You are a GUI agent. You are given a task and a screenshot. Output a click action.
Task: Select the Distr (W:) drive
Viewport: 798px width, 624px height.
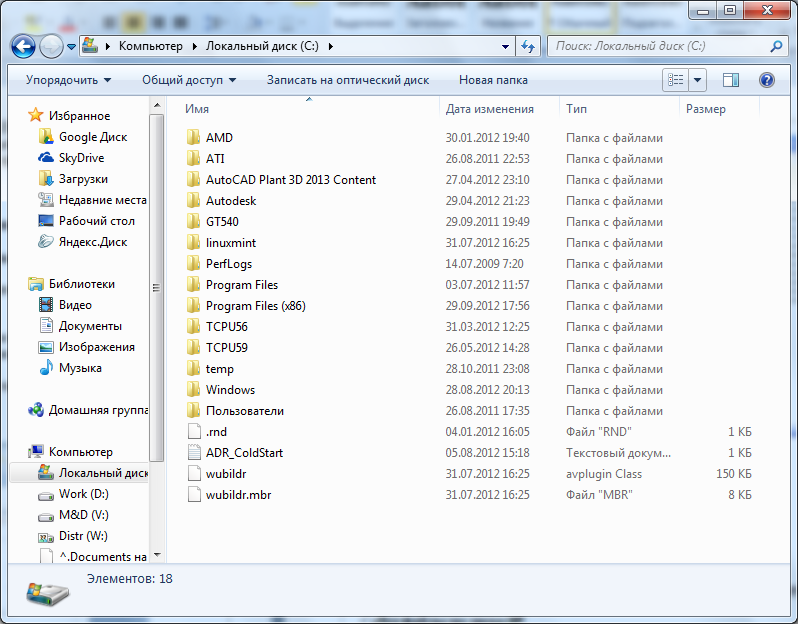click(73, 536)
